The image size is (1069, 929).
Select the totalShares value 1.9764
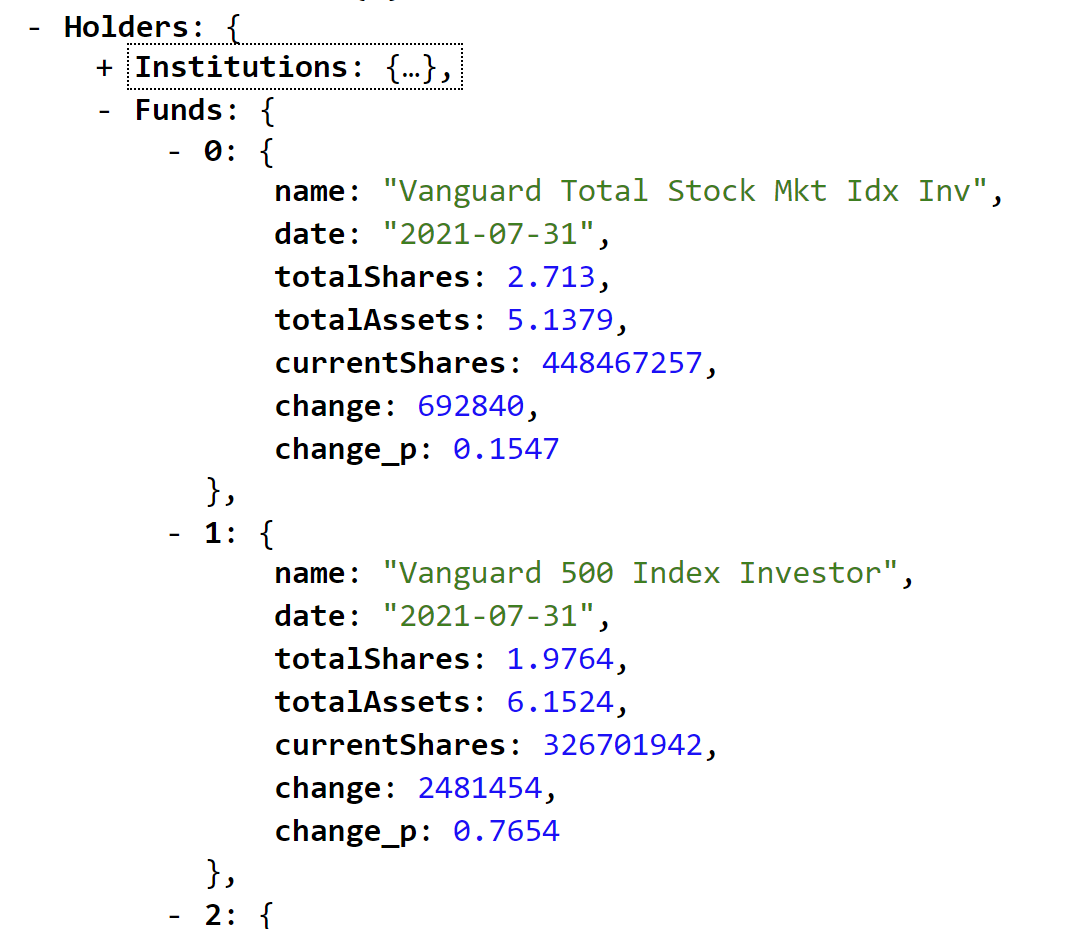560,659
